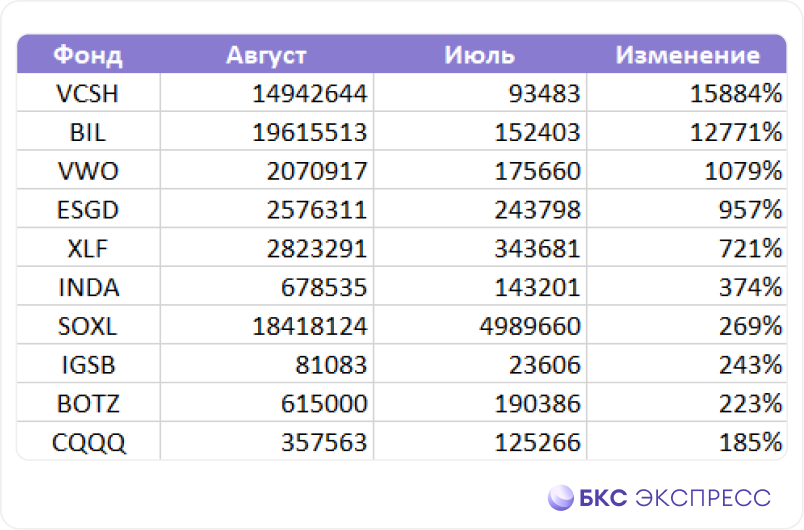
Task: Select the 14942644 August value
Action: [x=310, y=93]
